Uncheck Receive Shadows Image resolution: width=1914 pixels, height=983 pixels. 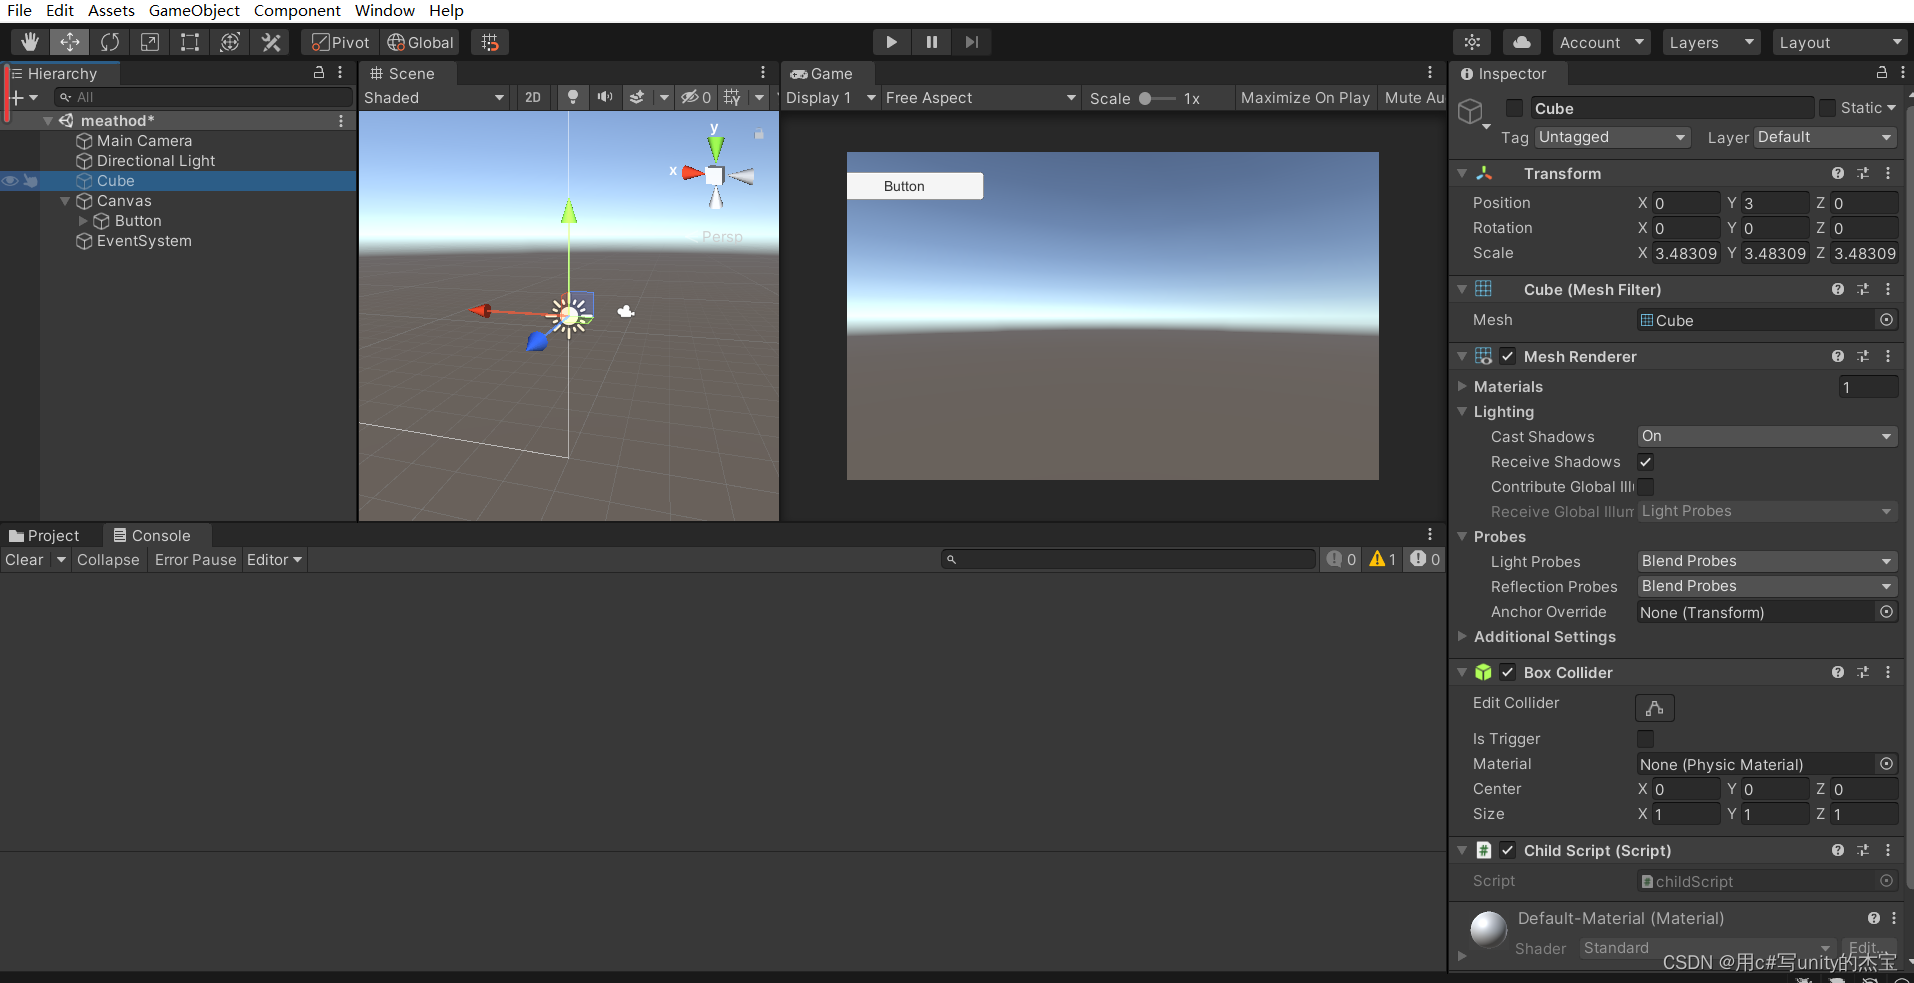click(1645, 462)
